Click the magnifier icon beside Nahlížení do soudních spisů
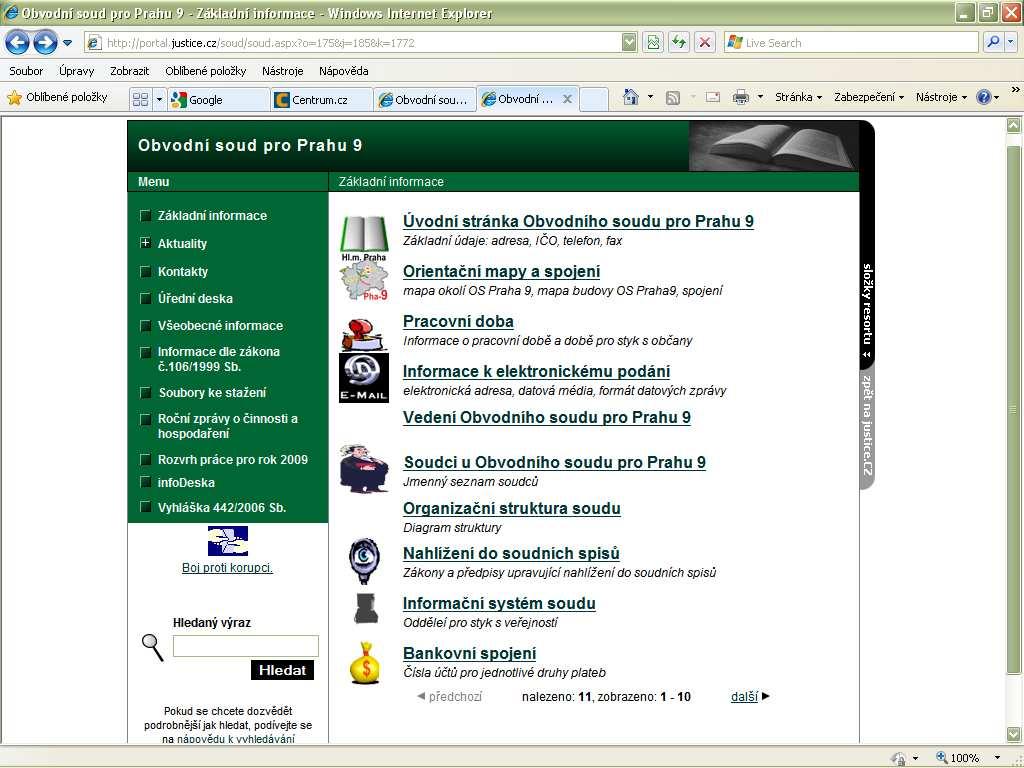This screenshot has height=768, width=1024. pyautogui.click(x=364, y=560)
